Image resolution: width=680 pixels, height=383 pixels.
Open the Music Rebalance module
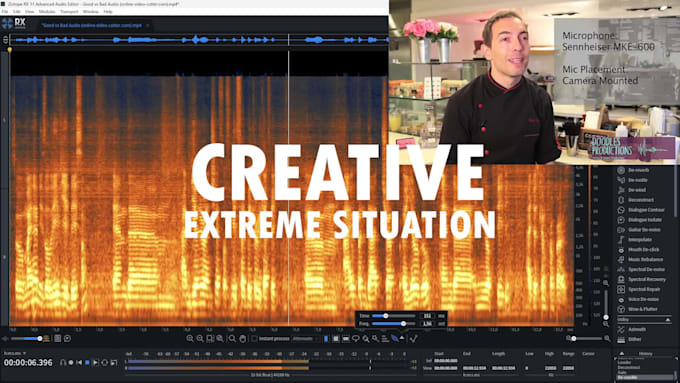[640, 259]
